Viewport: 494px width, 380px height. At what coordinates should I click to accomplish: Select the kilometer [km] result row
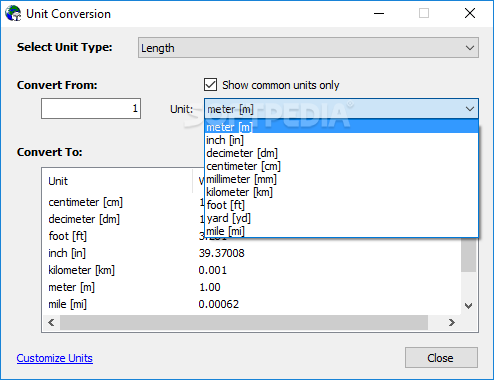81,270
